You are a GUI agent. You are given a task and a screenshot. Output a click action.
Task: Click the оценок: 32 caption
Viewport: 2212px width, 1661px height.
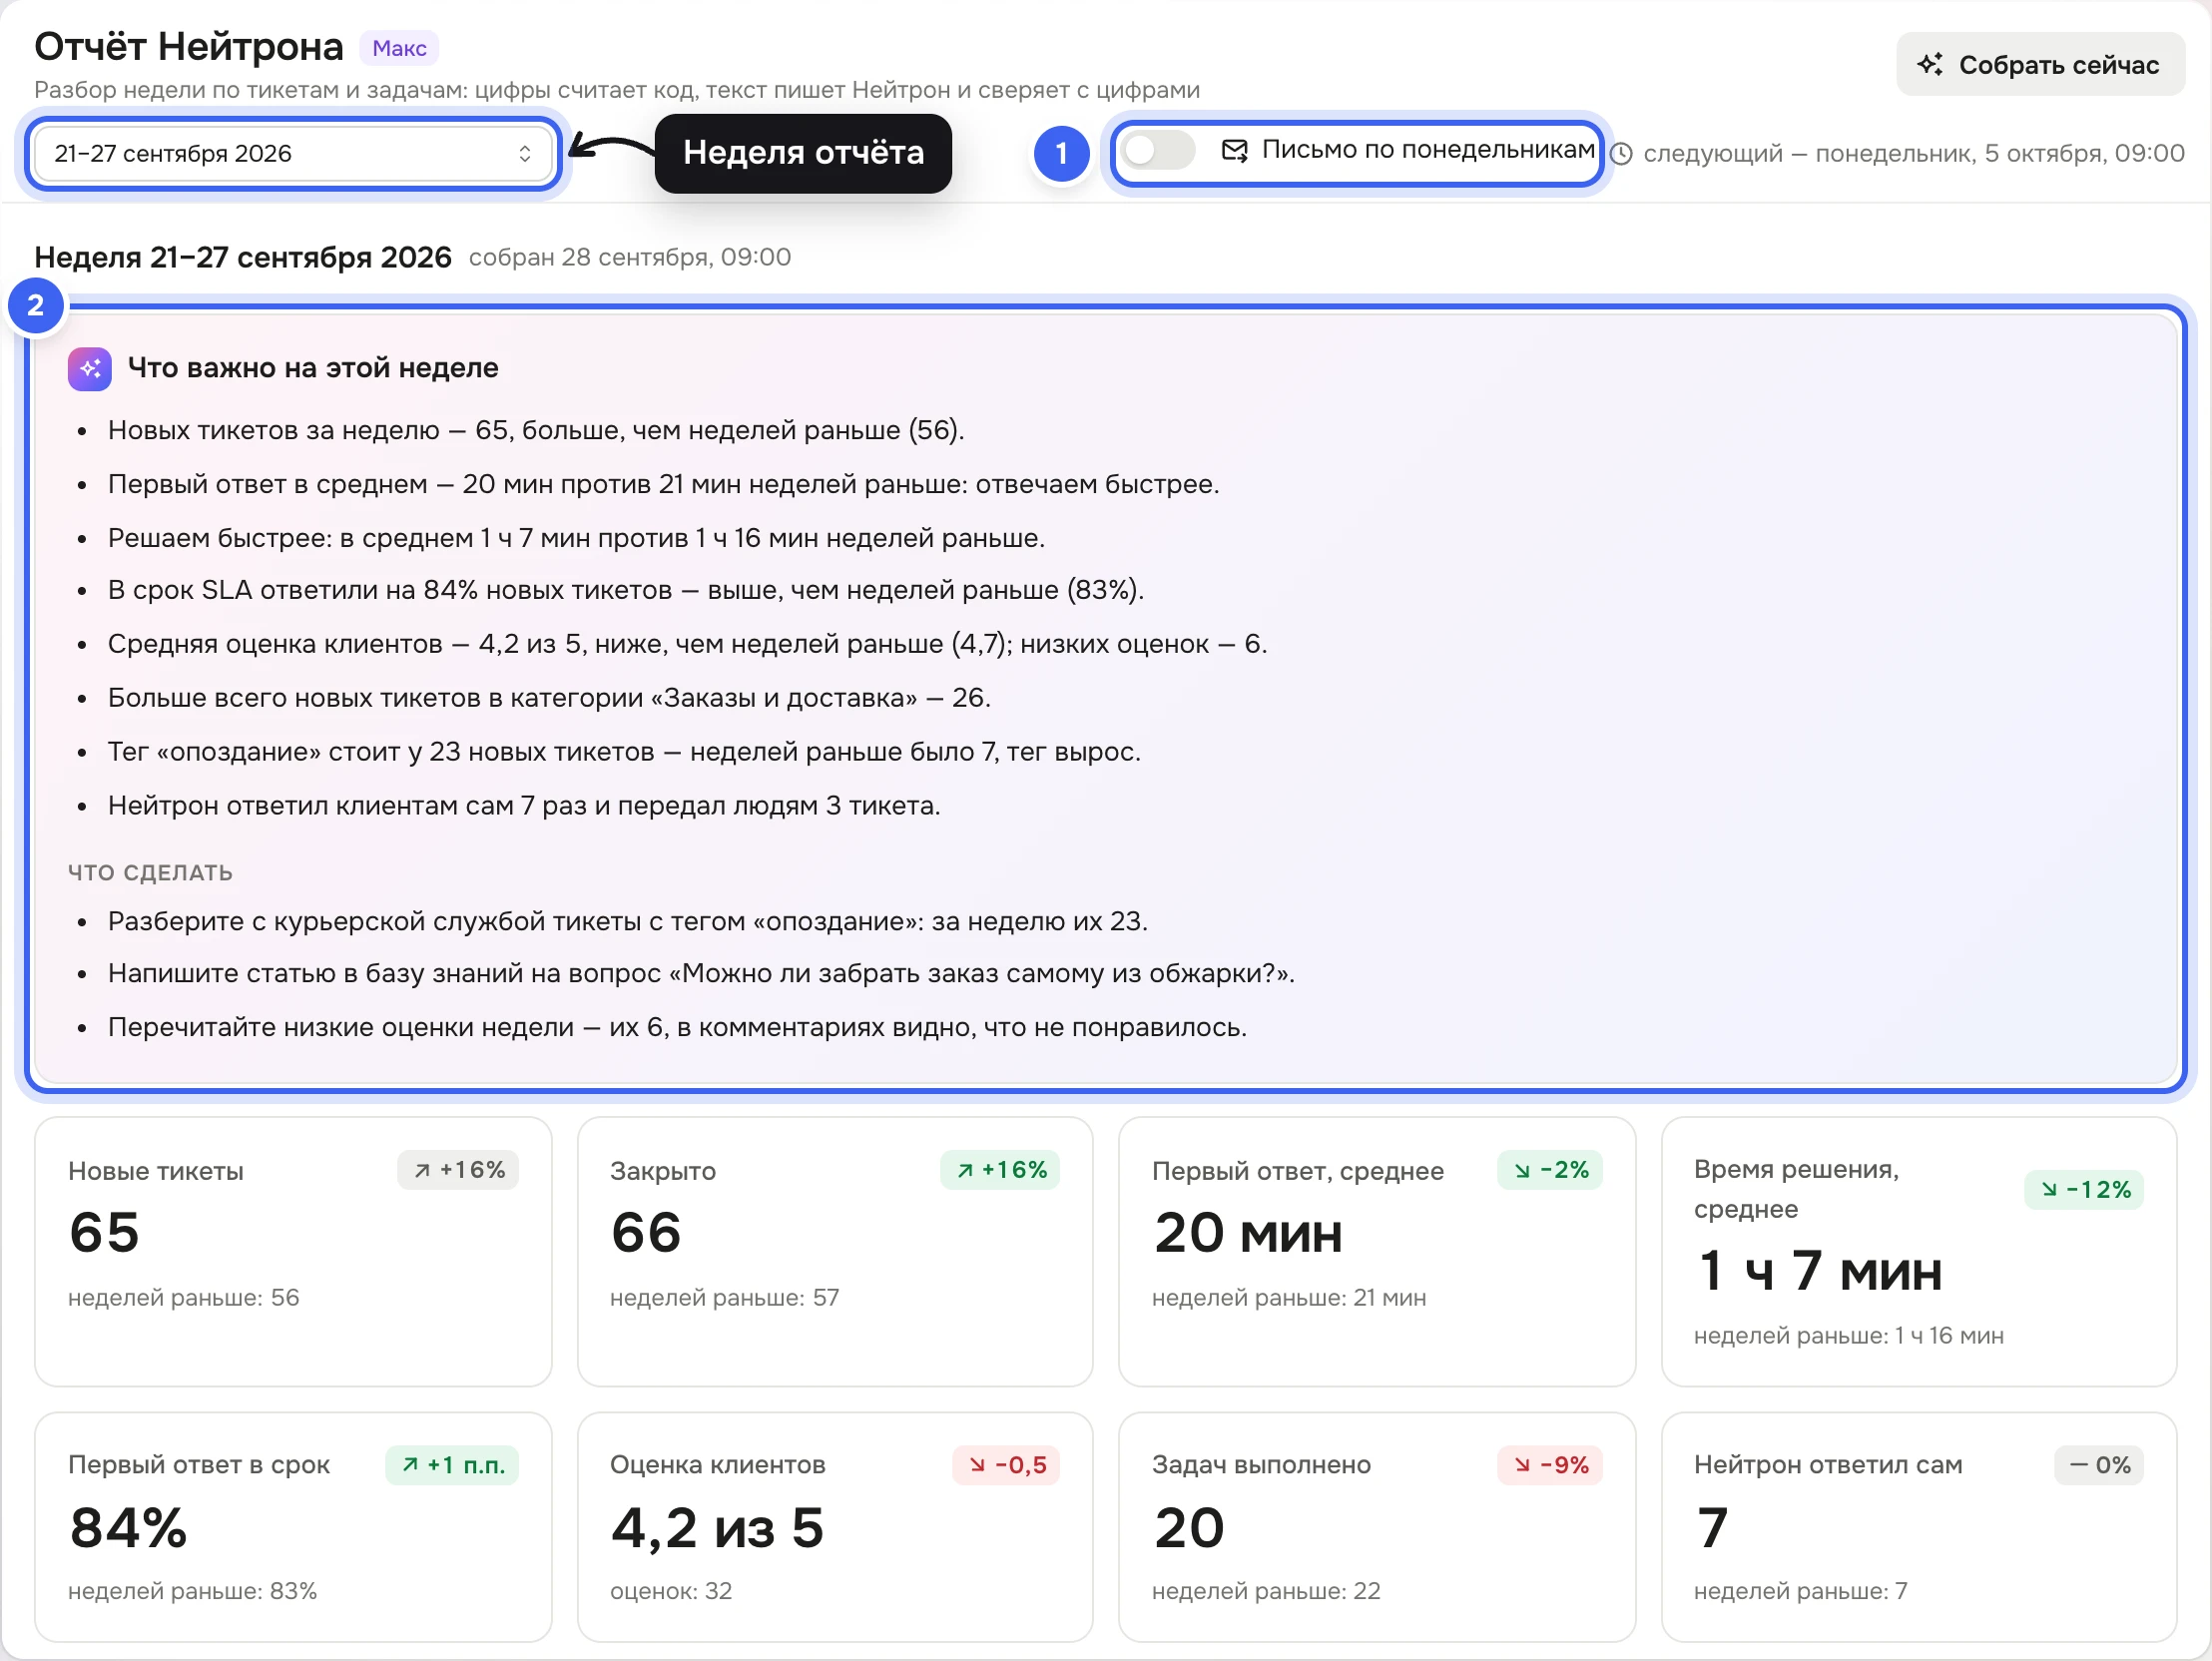click(x=671, y=1591)
